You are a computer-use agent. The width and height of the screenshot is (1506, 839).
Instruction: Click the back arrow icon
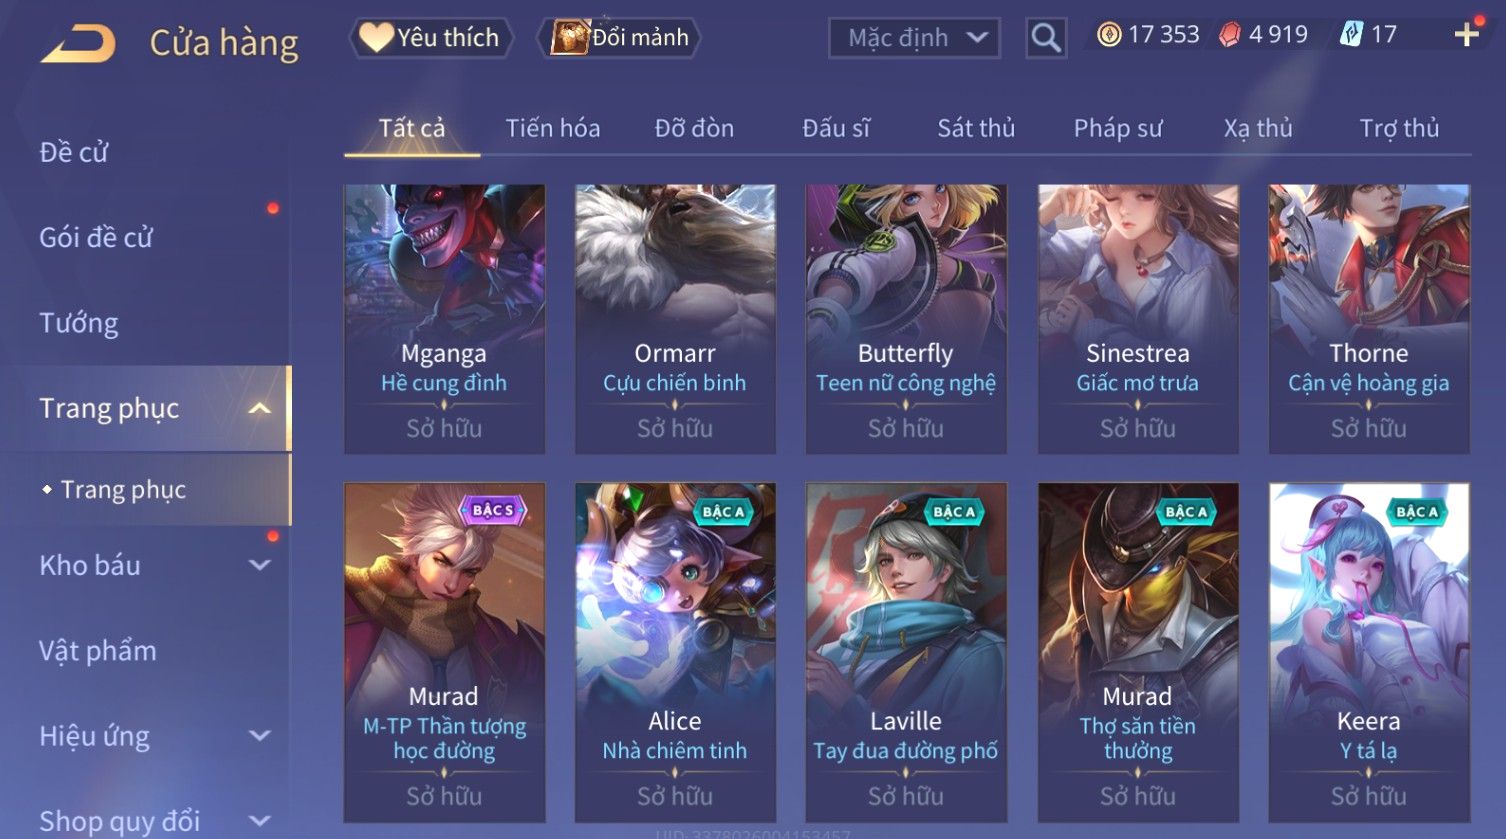78,44
